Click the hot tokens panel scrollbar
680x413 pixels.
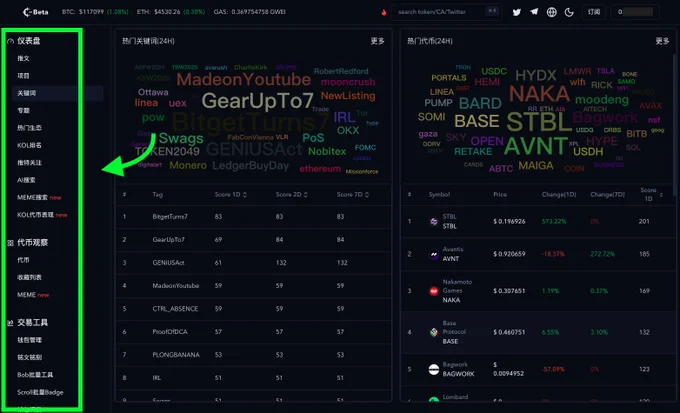point(673,124)
